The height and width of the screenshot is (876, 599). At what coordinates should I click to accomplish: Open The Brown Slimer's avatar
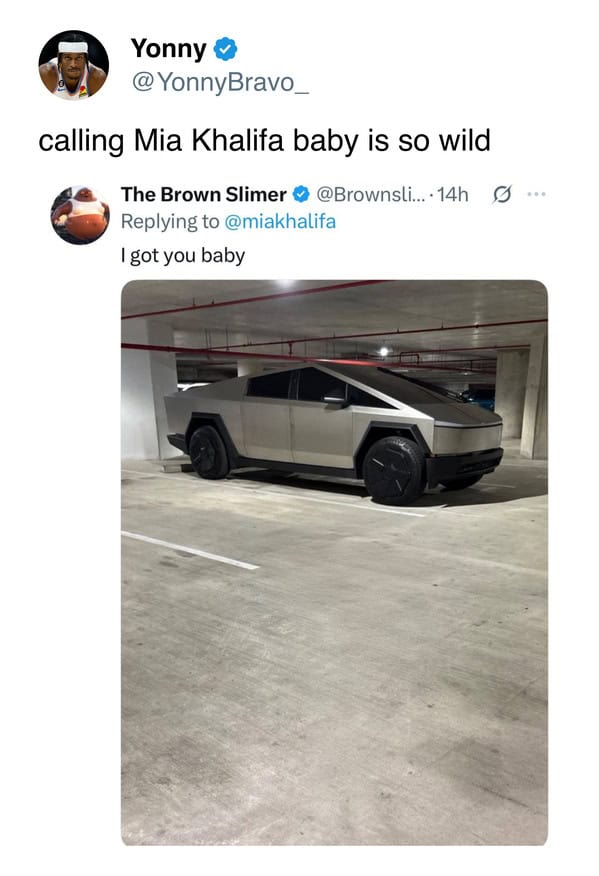click(x=80, y=215)
